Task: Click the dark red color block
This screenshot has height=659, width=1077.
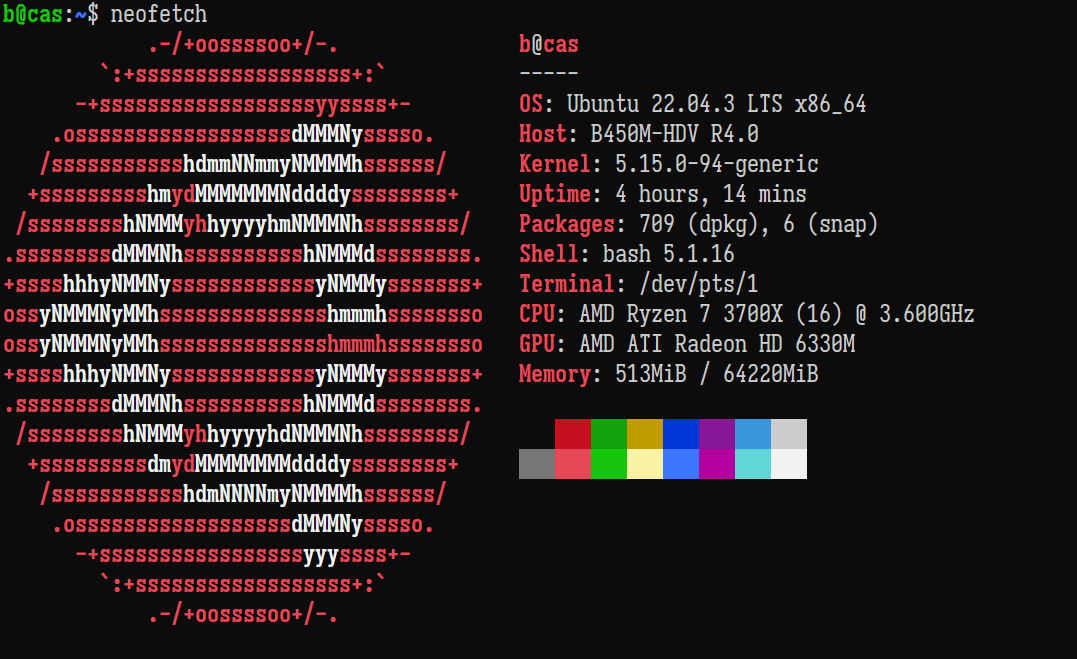Action: coord(573,434)
